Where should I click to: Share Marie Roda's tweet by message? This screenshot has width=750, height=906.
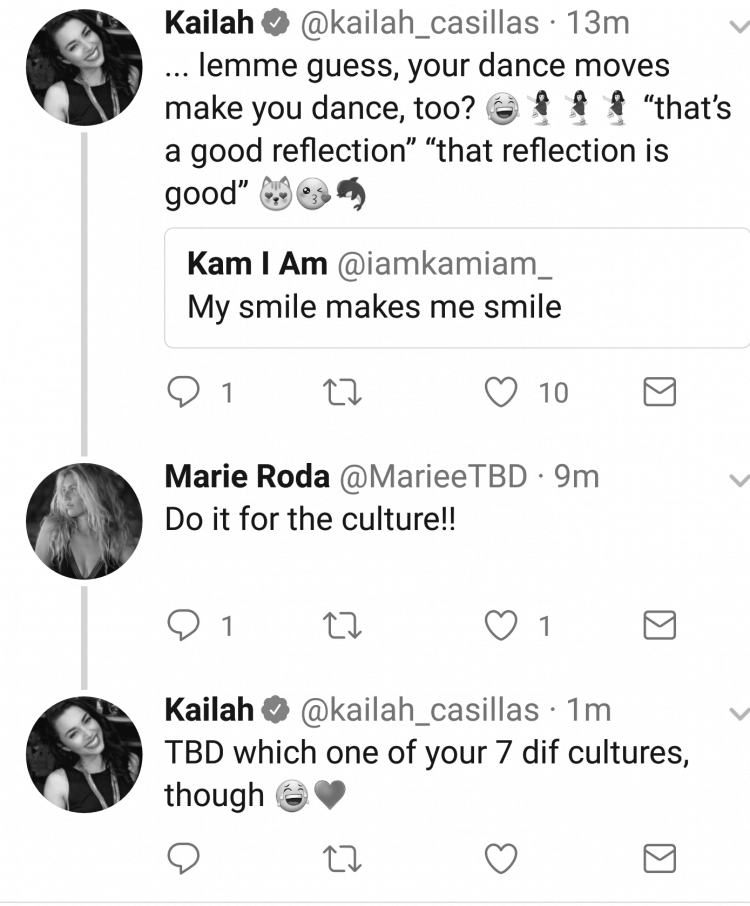click(660, 625)
